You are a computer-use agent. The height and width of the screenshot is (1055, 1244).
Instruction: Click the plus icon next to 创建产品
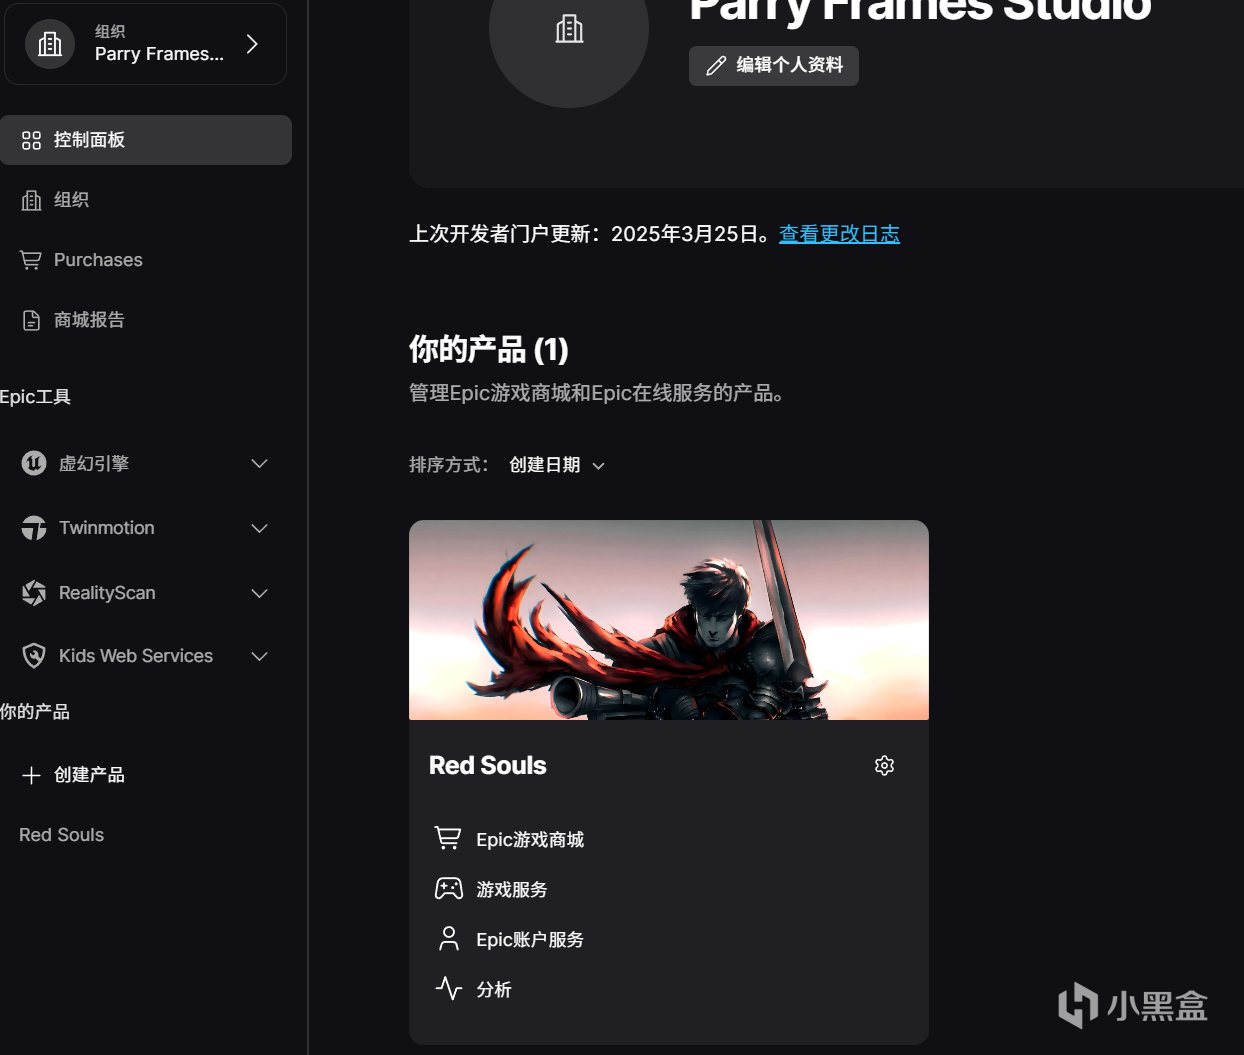tap(32, 775)
